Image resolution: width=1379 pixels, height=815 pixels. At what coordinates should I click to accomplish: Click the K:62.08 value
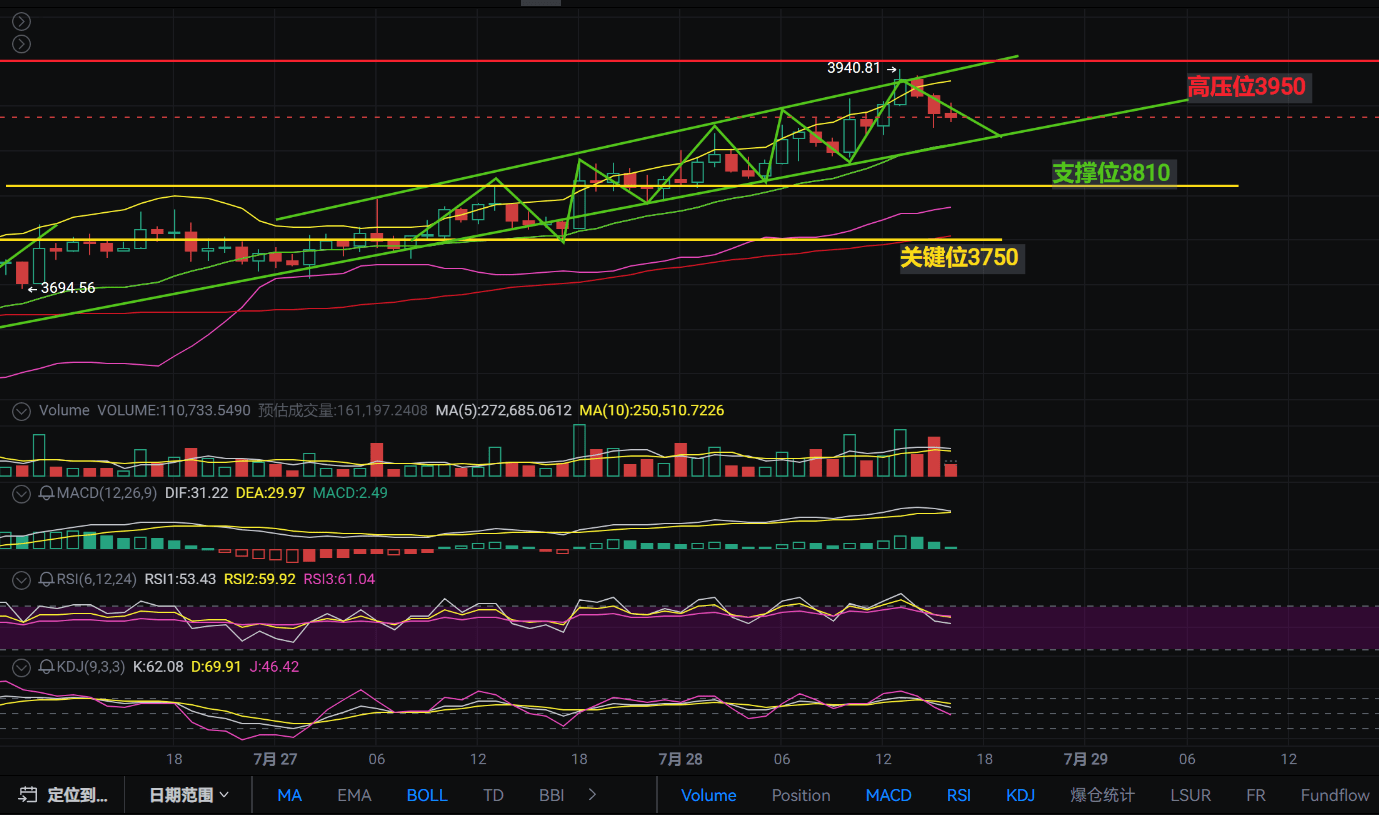coord(158,666)
